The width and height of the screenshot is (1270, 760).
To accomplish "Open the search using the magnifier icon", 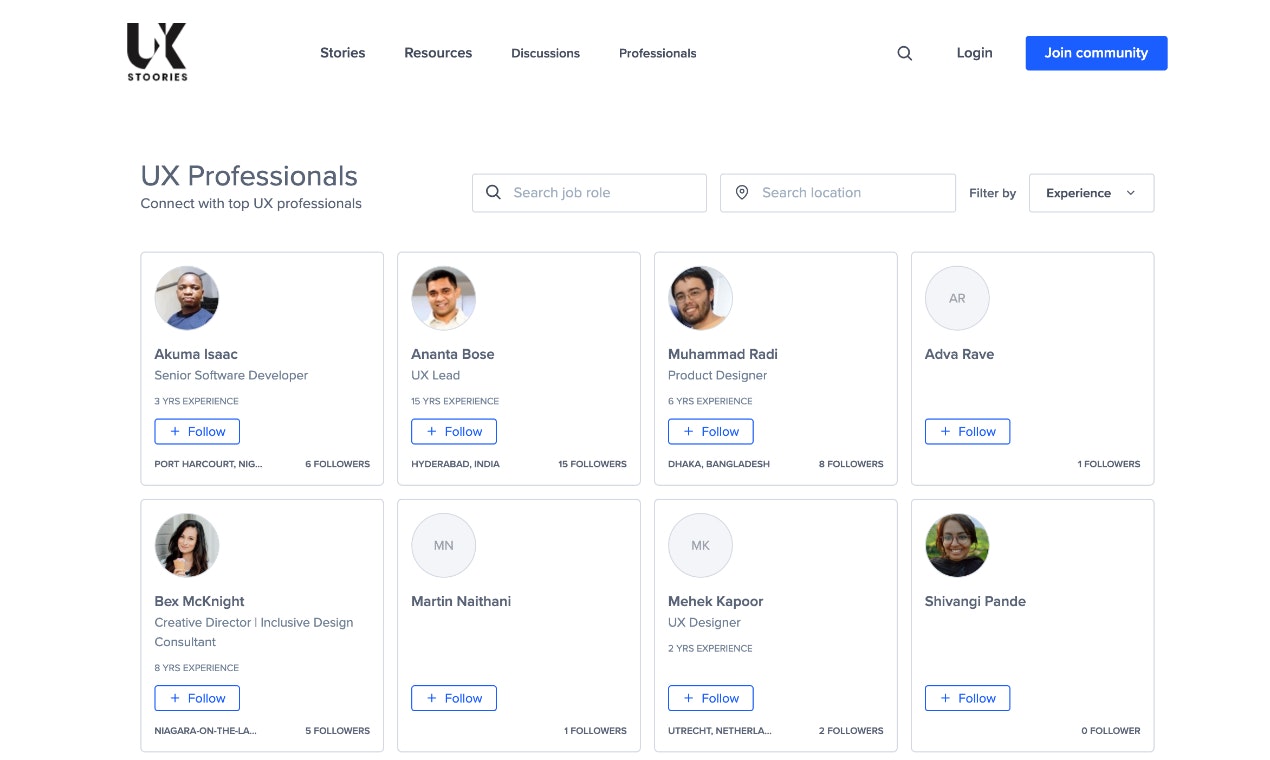I will pyautogui.click(x=904, y=53).
